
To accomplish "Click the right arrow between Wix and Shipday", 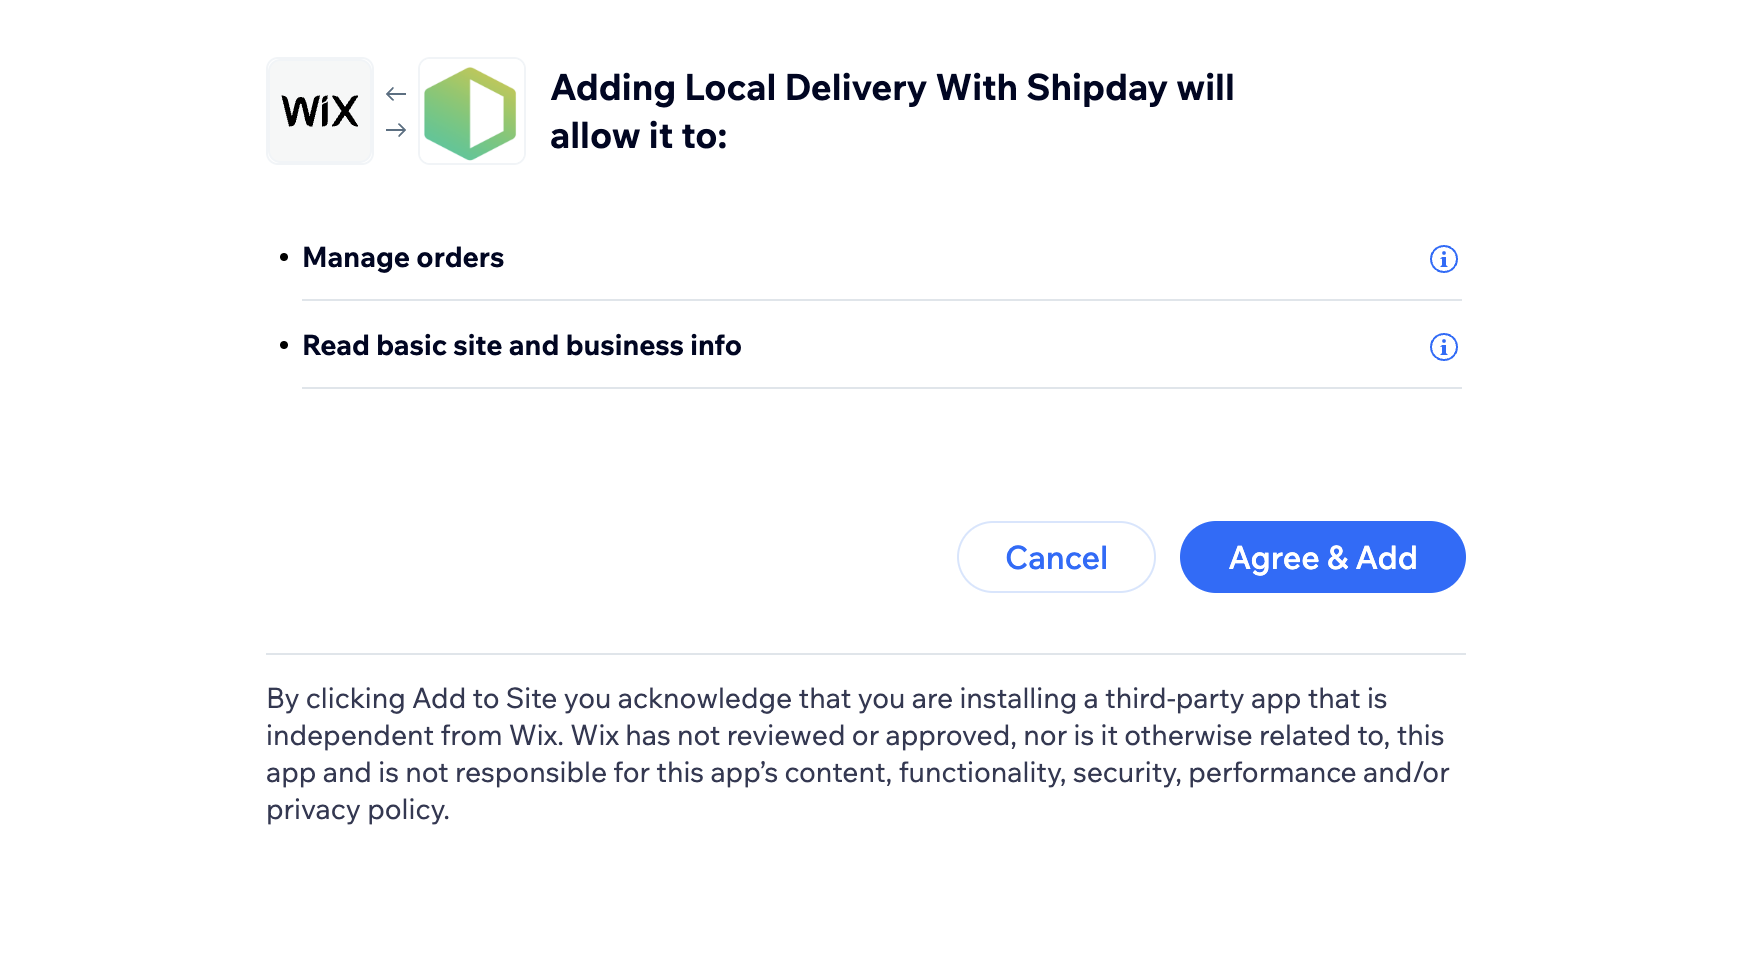I will tap(395, 130).
